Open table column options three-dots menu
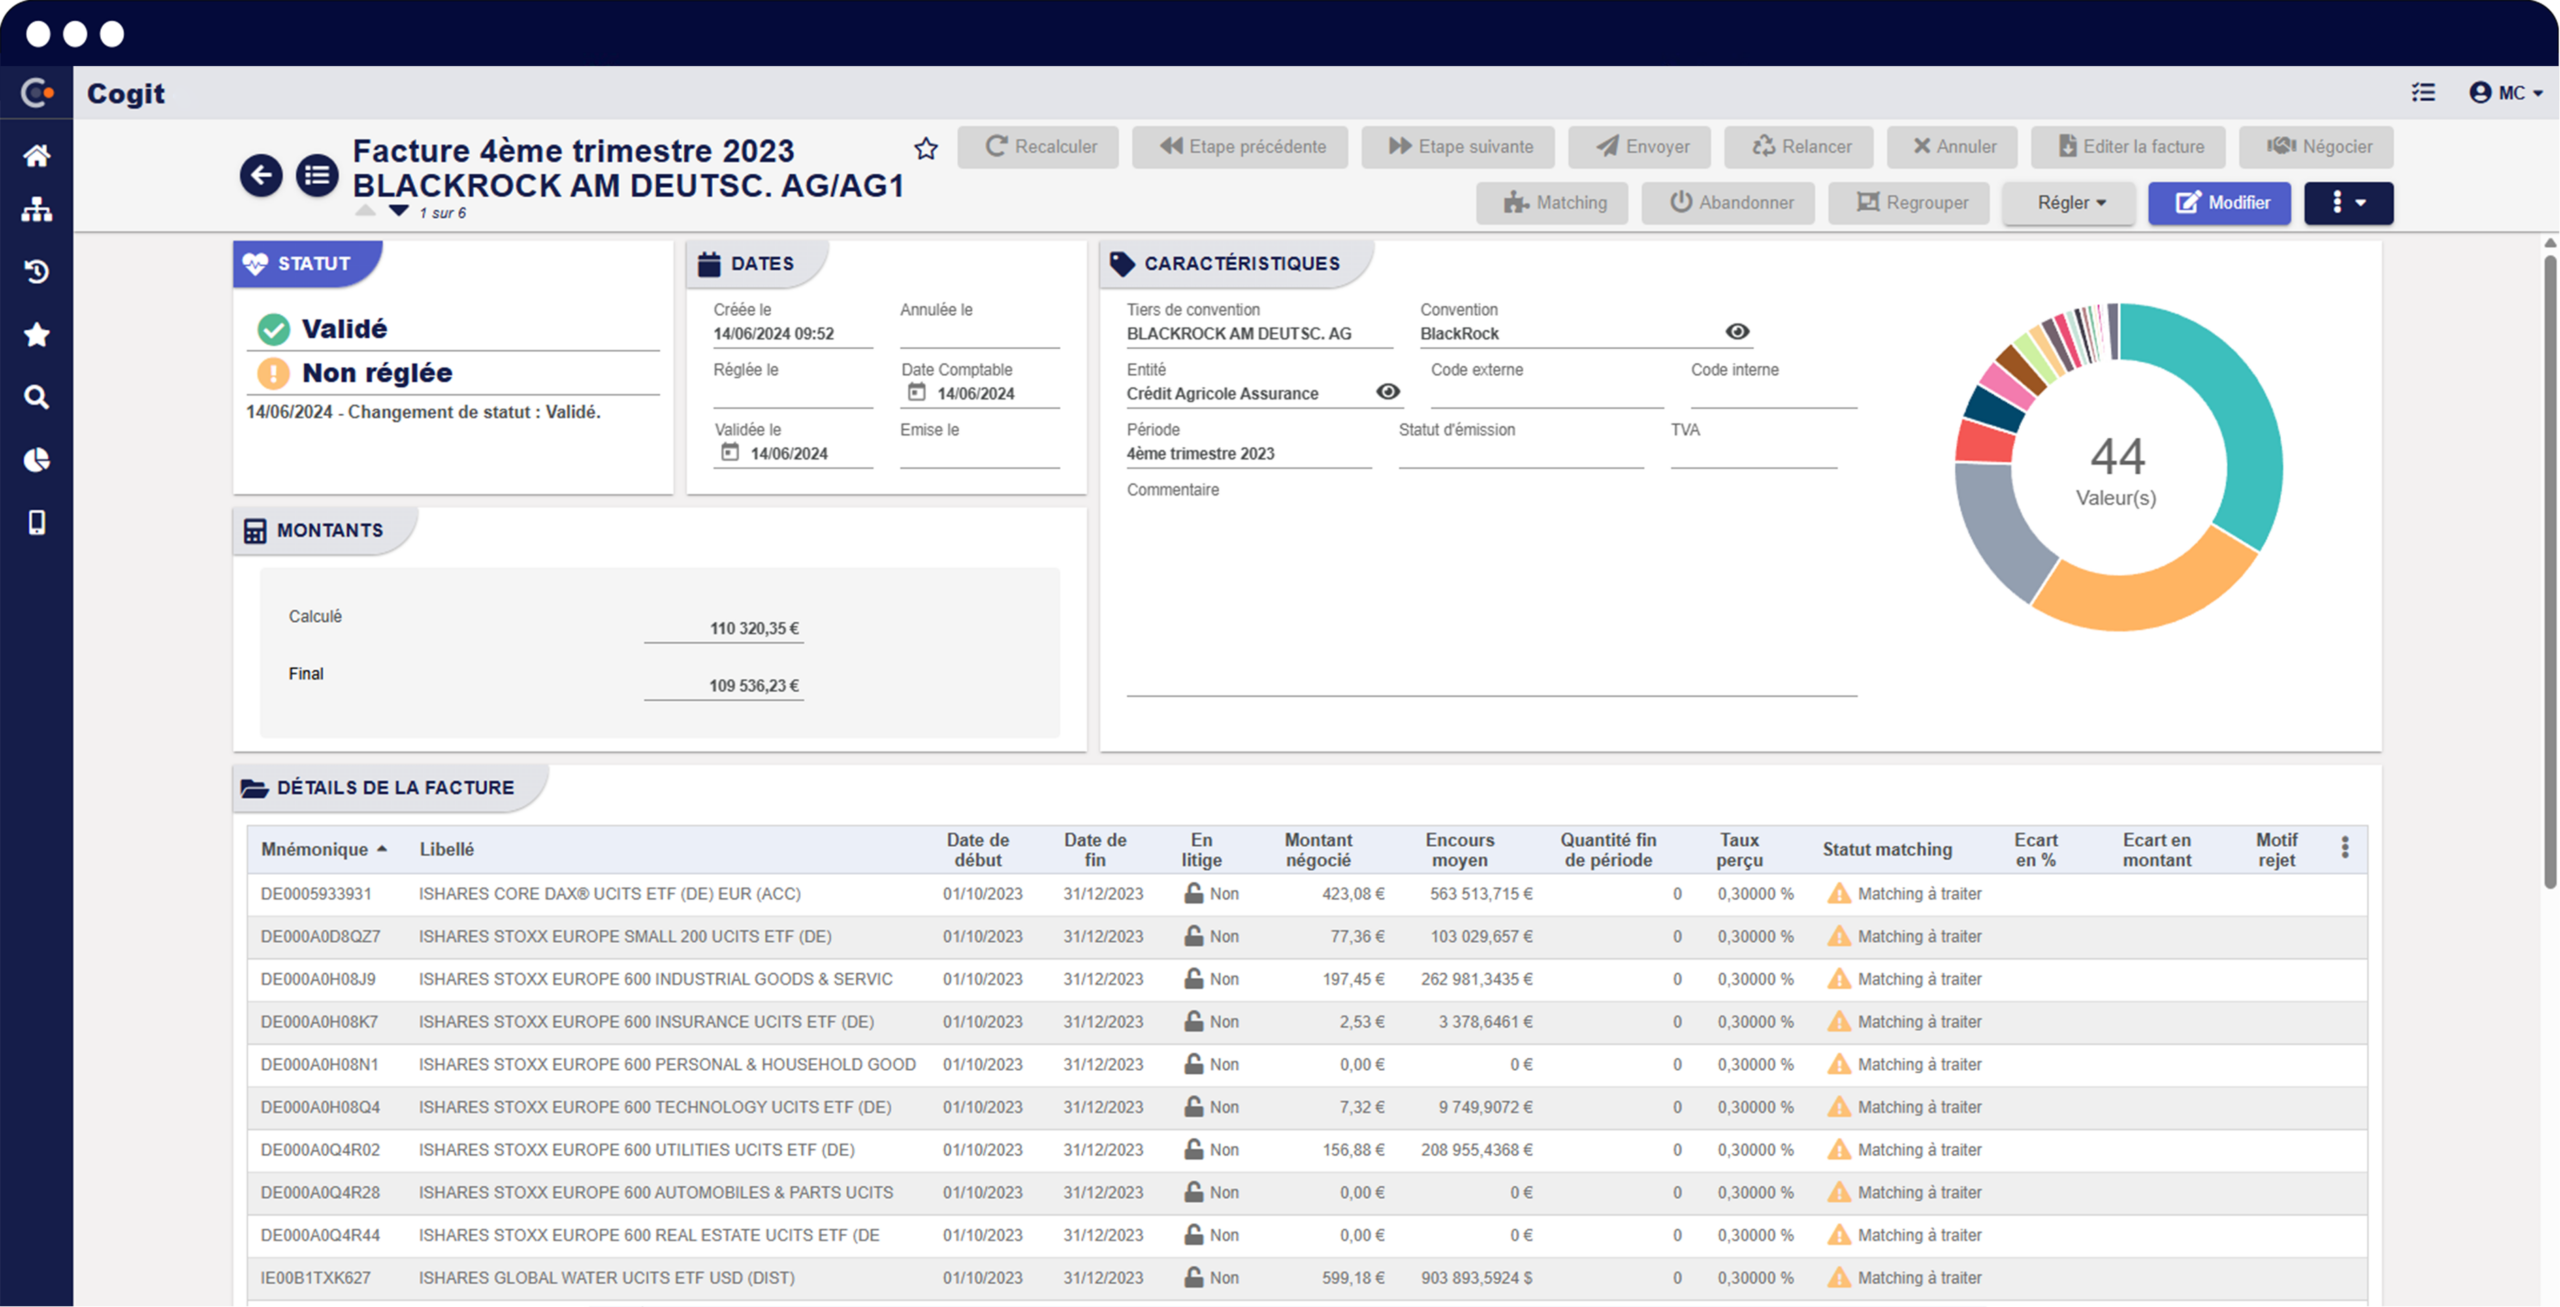This screenshot has width=2560, height=1307. [x=2345, y=848]
